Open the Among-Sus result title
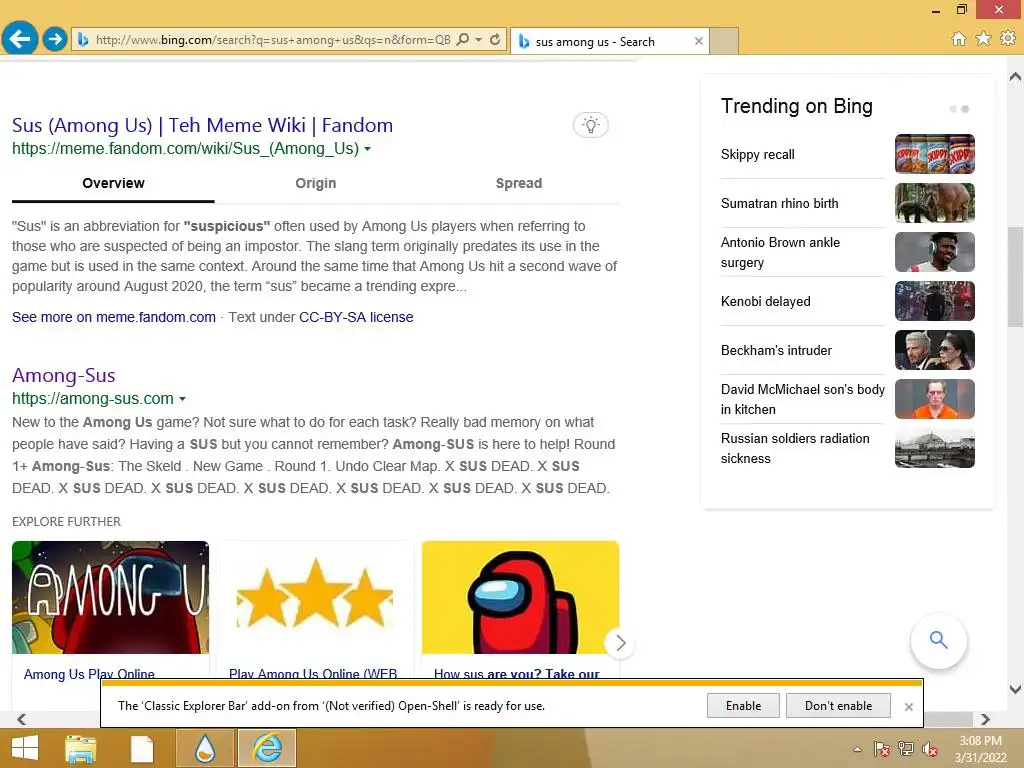The image size is (1024, 768). point(63,376)
